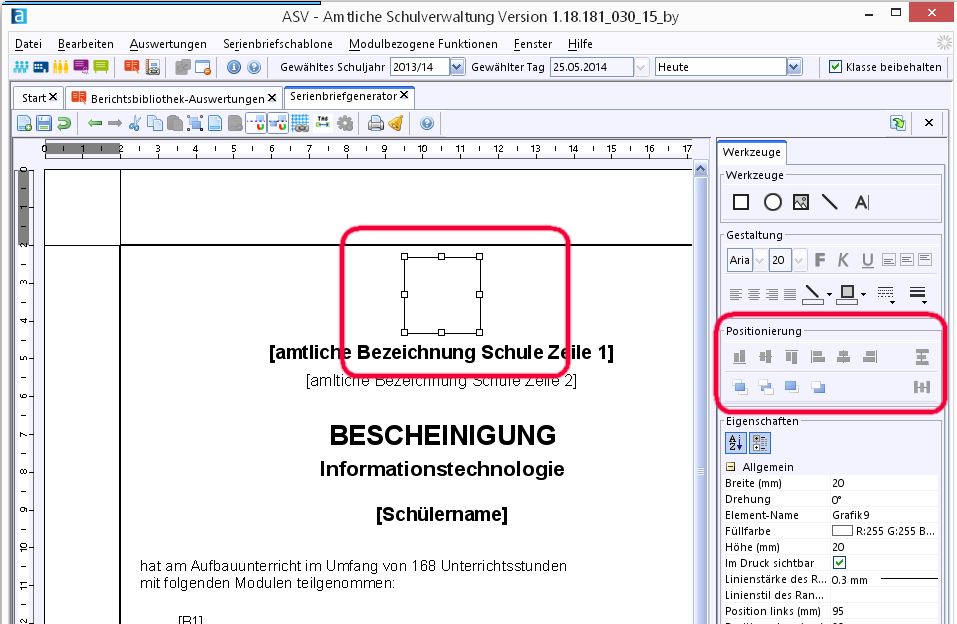Open the Auswertungen menu

[168, 44]
